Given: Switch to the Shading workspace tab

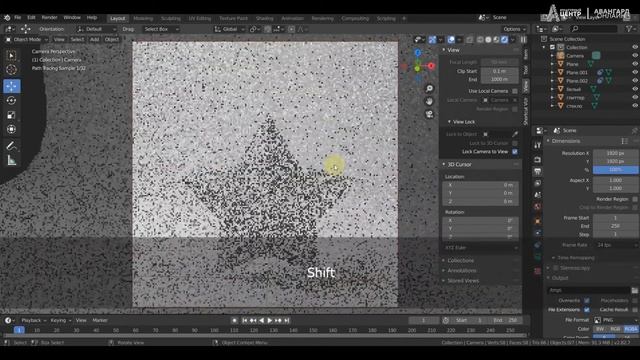Looking at the screenshot, I should pyautogui.click(x=264, y=18).
